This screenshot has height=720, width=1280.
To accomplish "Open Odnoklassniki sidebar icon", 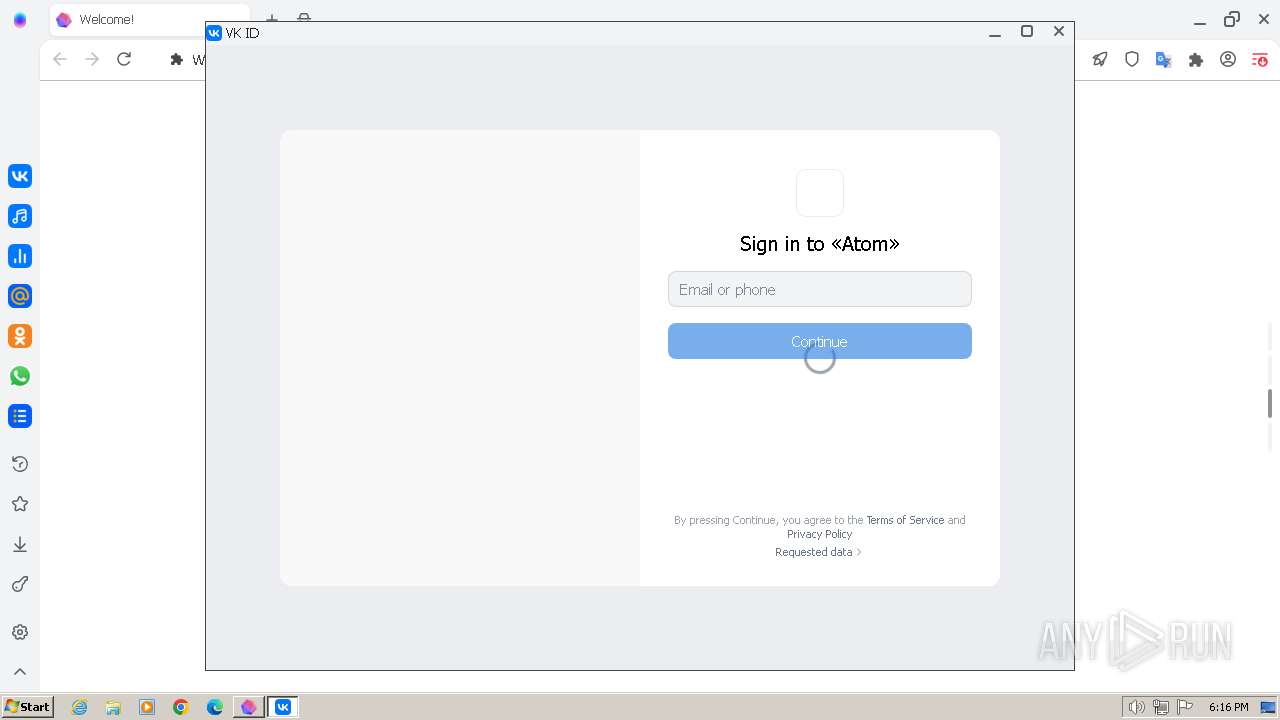I will [x=20, y=336].
